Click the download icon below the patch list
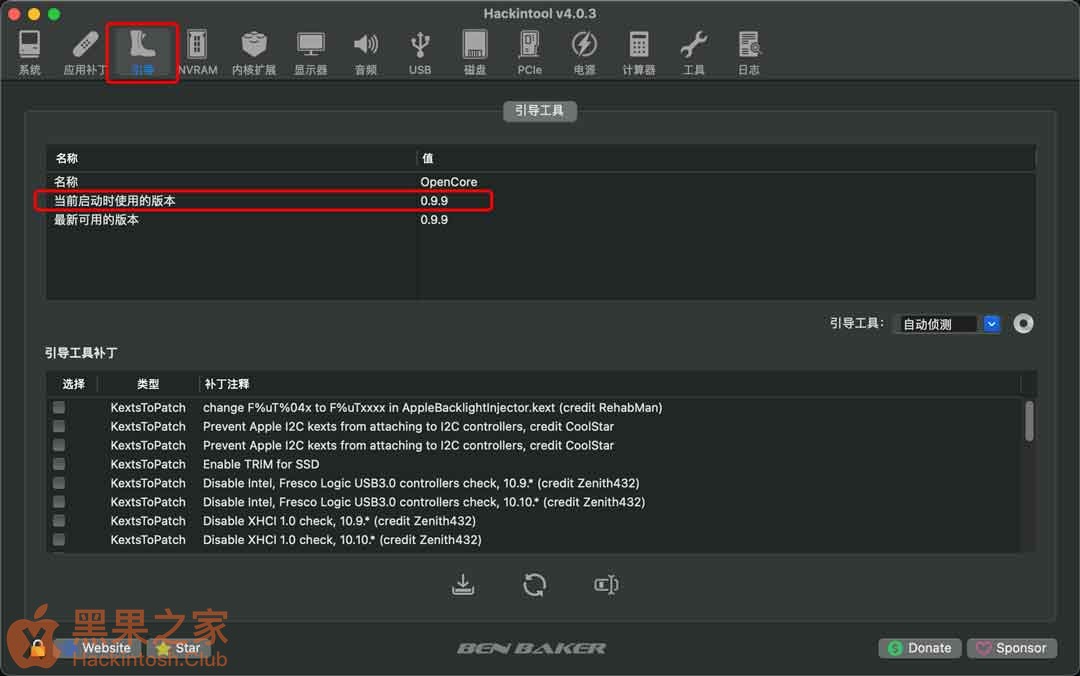Viewport: 1080px width, 676px height. [x=463, y=584]
